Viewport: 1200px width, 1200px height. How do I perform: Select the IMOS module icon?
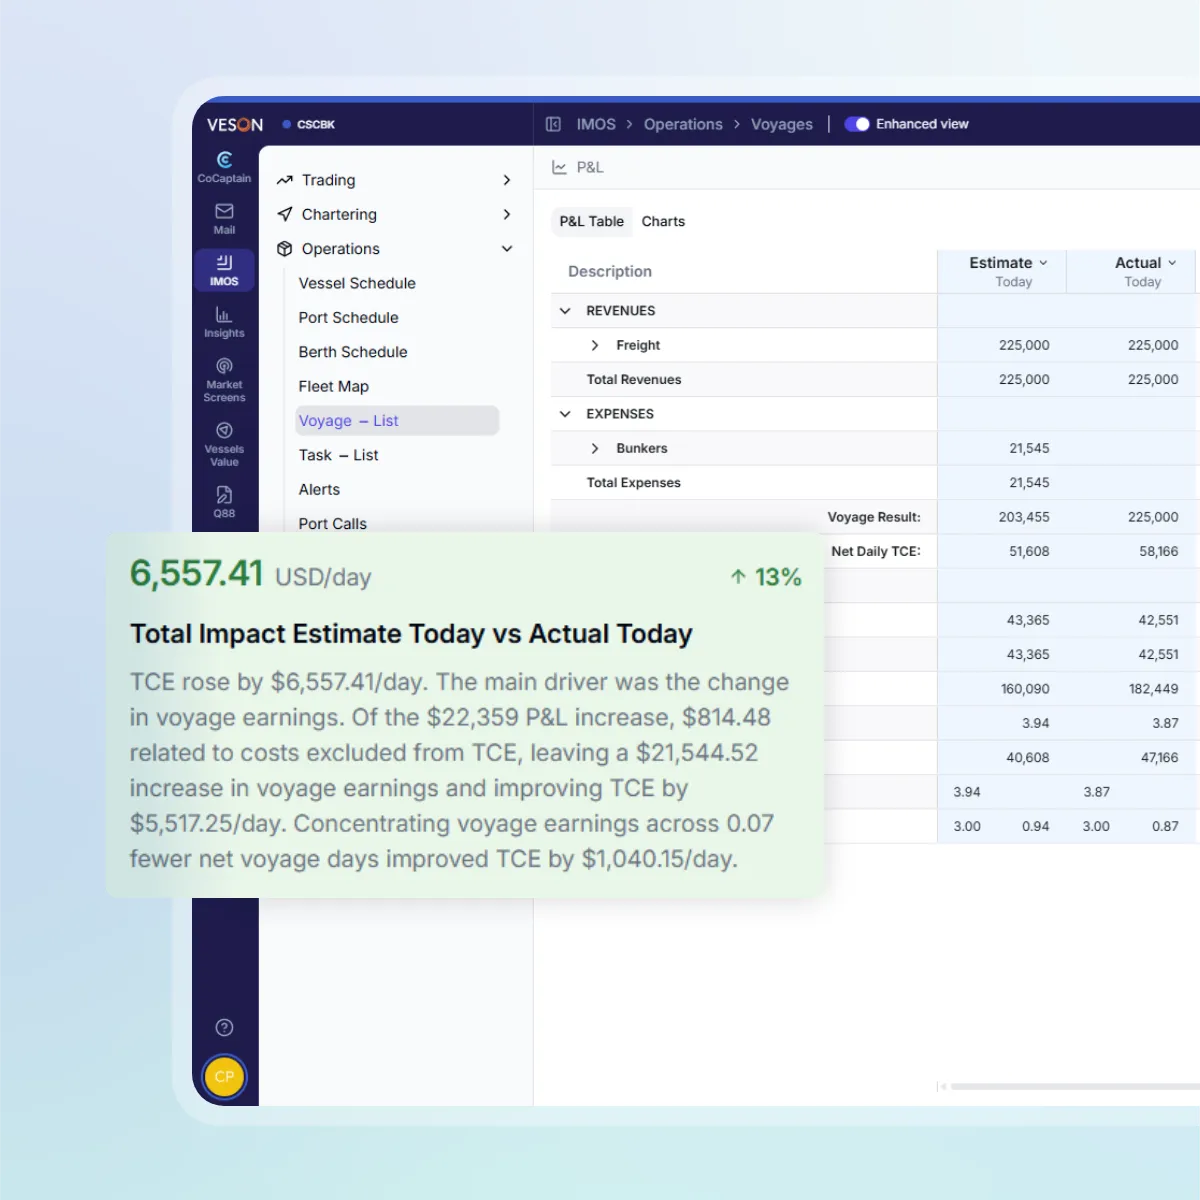tap(224, 270)
